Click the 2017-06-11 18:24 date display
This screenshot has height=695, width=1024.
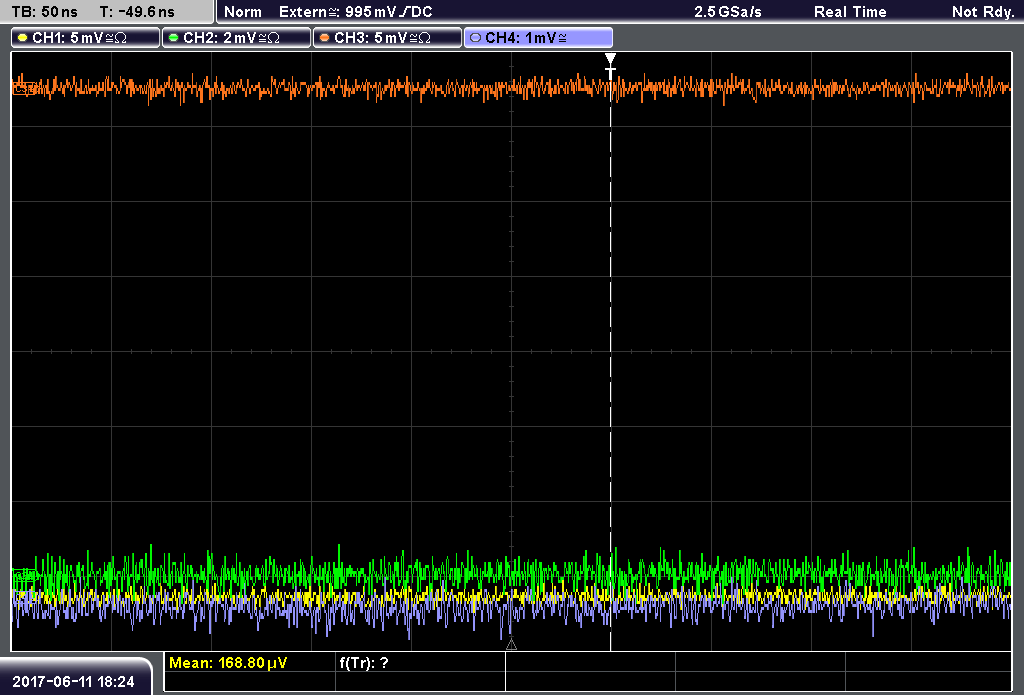click(73, 682)
